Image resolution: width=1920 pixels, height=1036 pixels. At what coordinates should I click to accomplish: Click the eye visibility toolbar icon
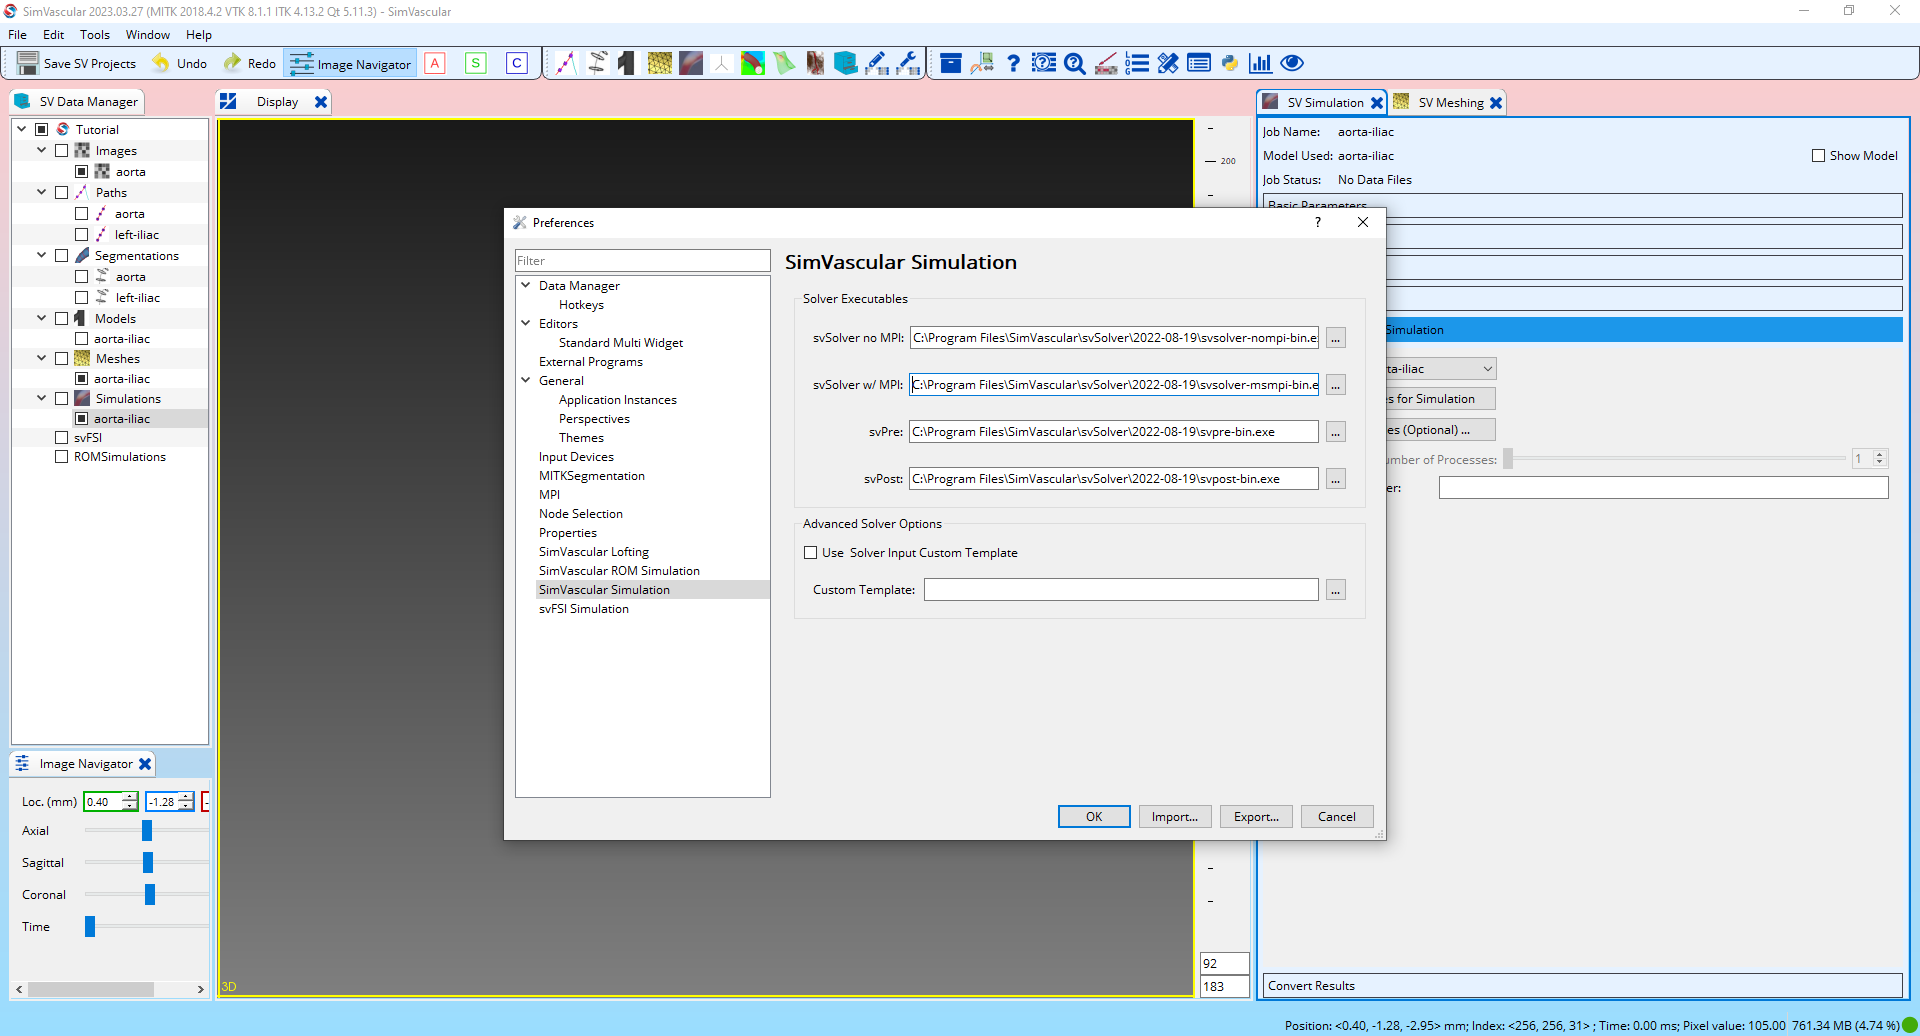(x=1292, y=63)
